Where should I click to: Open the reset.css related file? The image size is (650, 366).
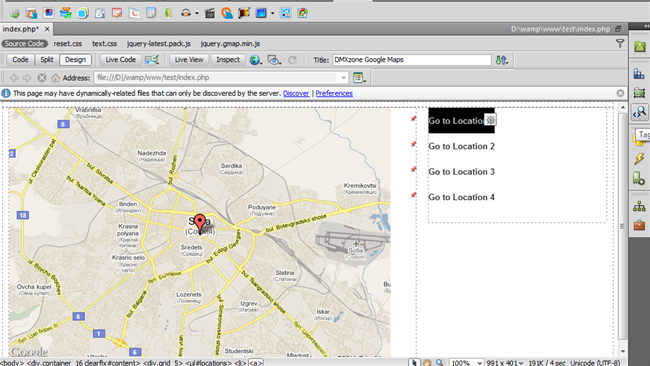(68, 44)
